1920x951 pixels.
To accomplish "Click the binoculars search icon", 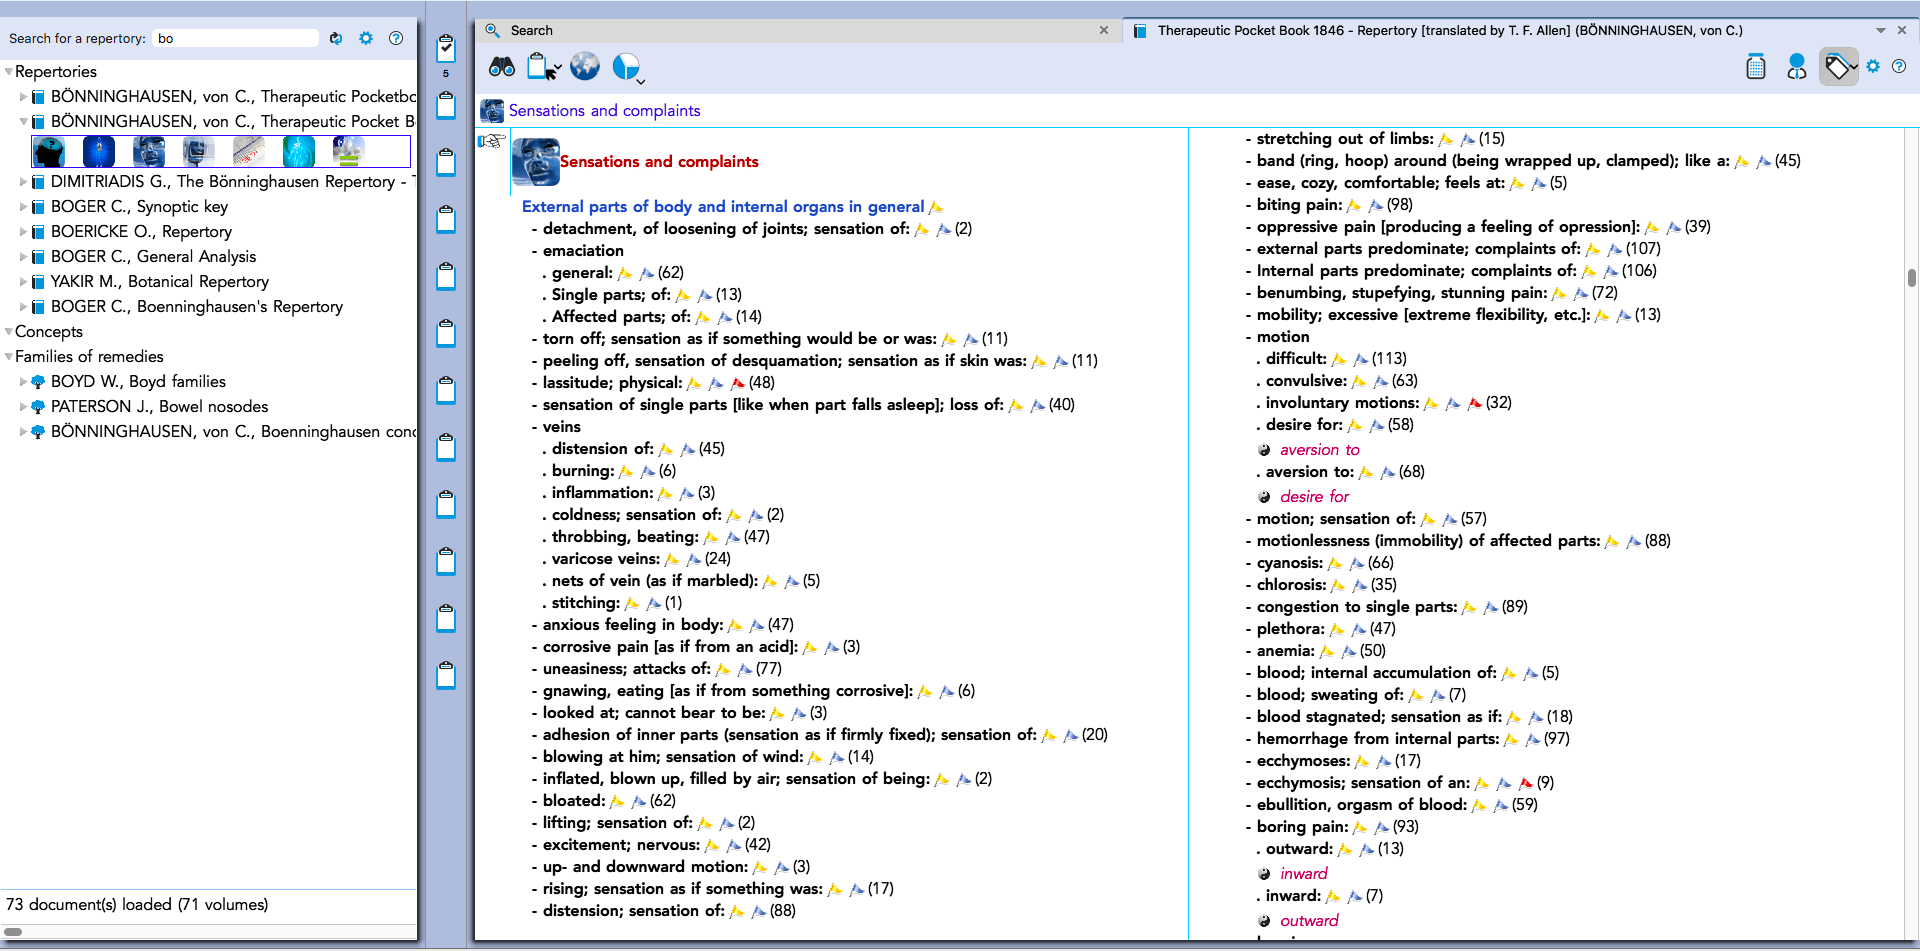I will tap(501, 67).
